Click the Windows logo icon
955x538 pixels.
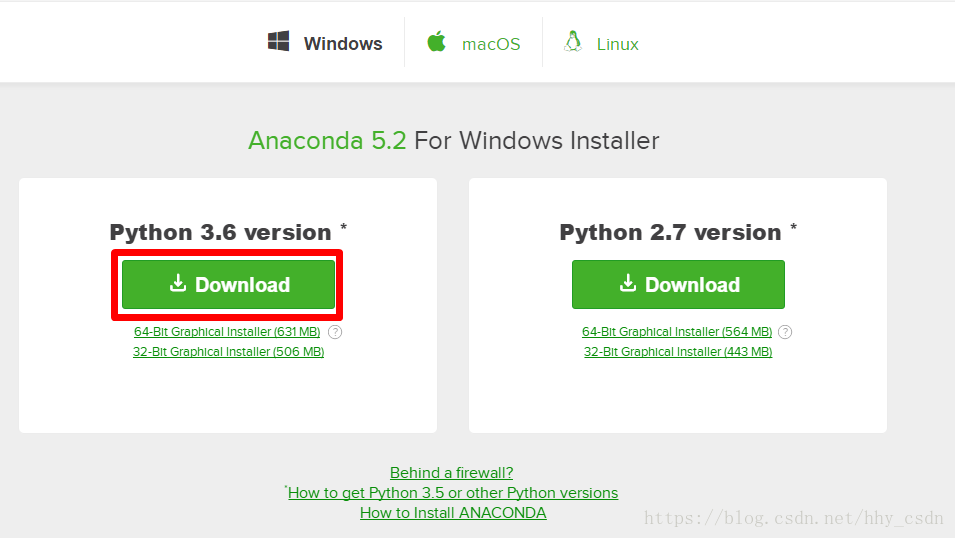coord(278,42)
